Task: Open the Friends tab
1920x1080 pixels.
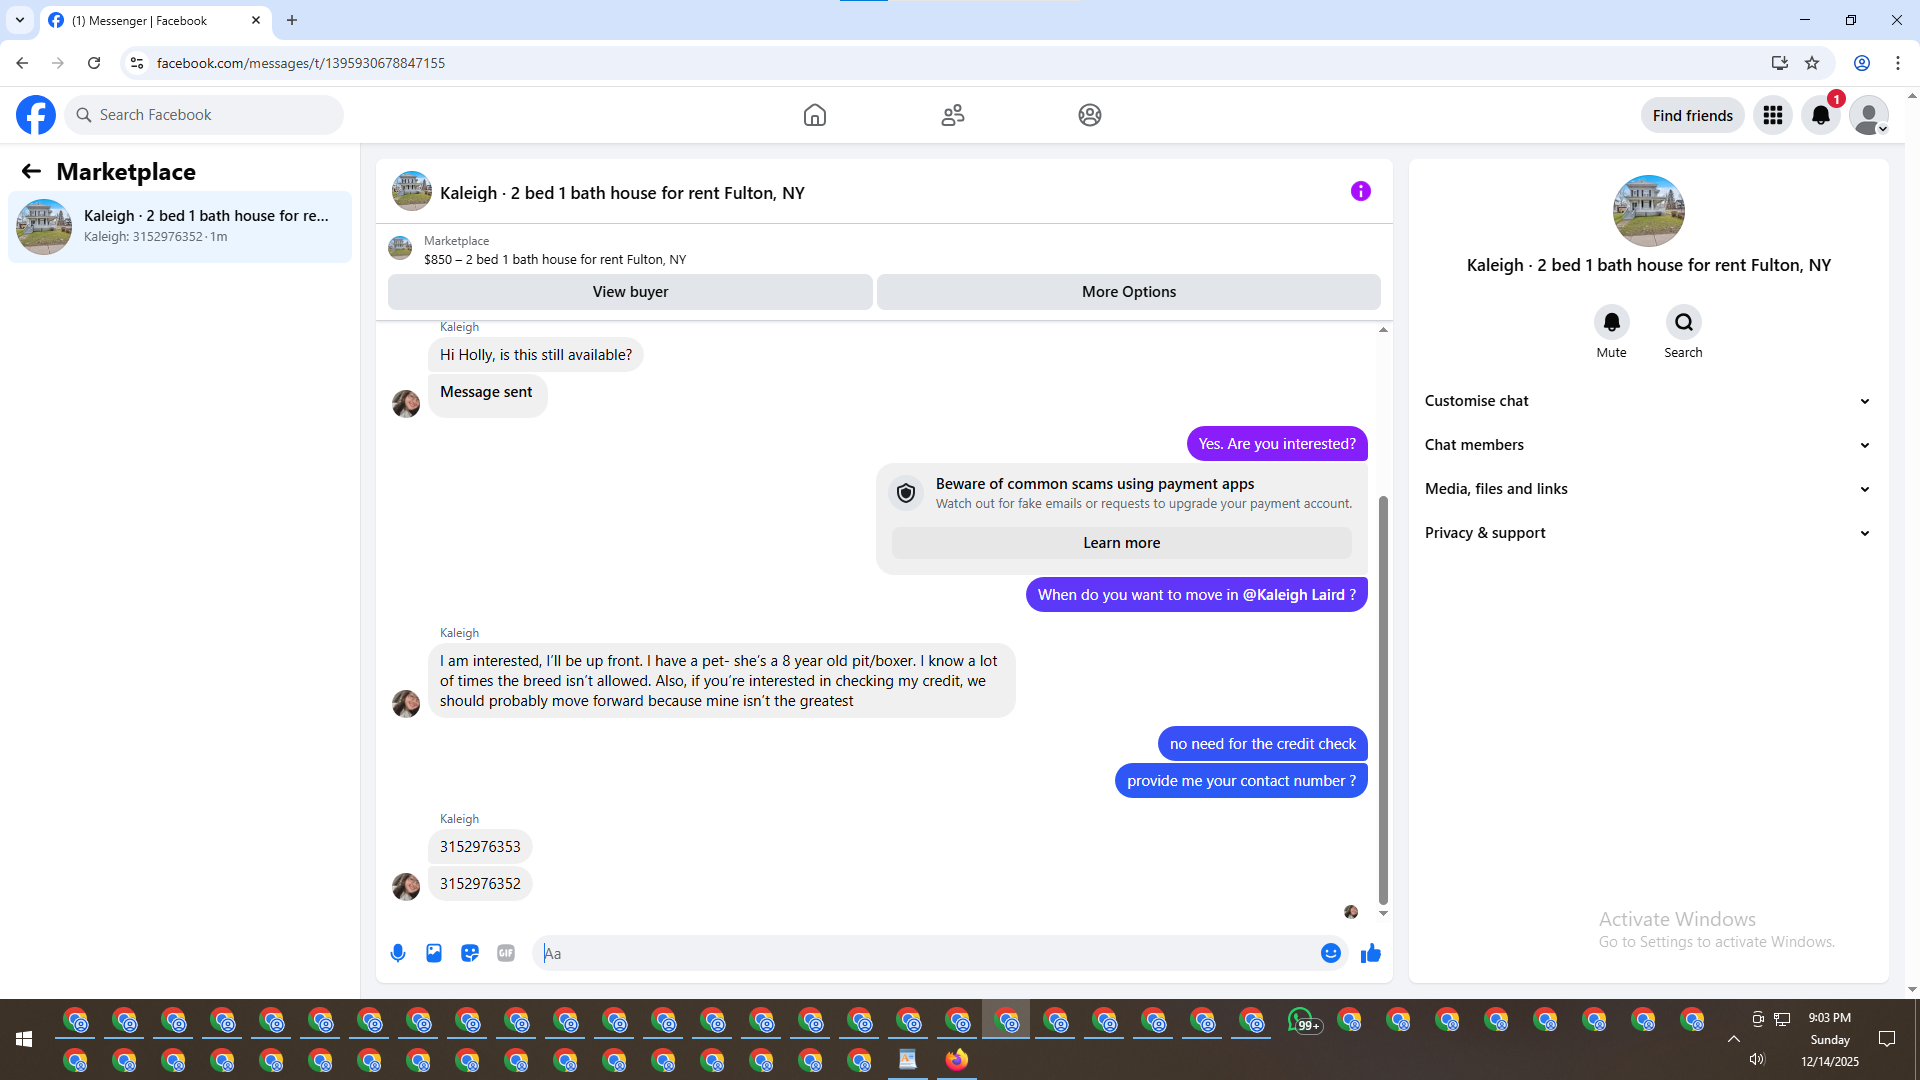Action: pyautogui.click(x=952, y=115)
